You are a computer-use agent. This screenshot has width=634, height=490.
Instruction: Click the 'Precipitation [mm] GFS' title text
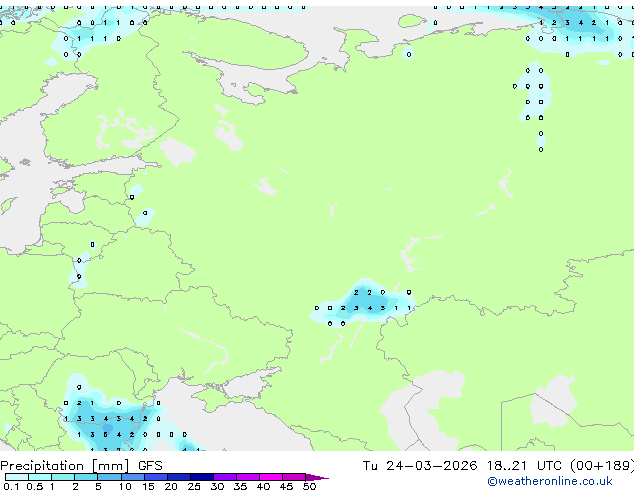(x=81, y=466)
